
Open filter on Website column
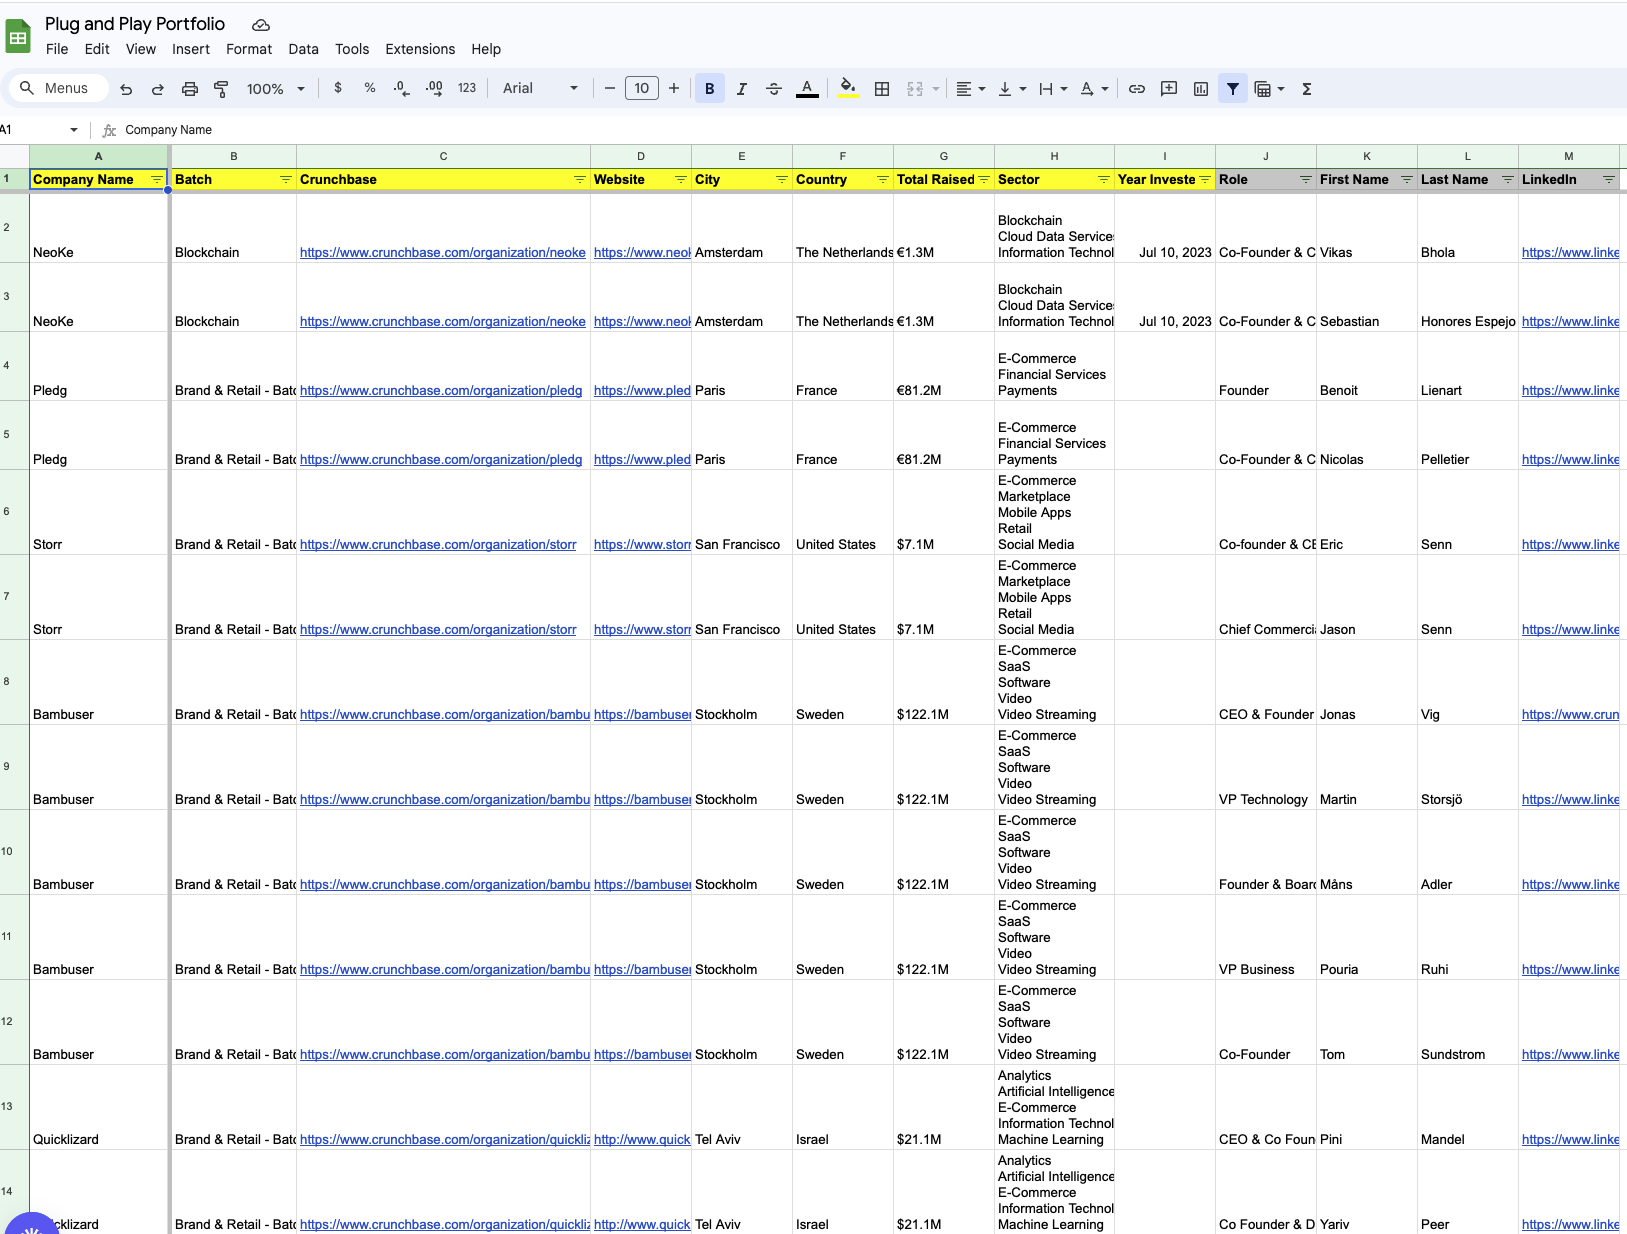(681, 179)
